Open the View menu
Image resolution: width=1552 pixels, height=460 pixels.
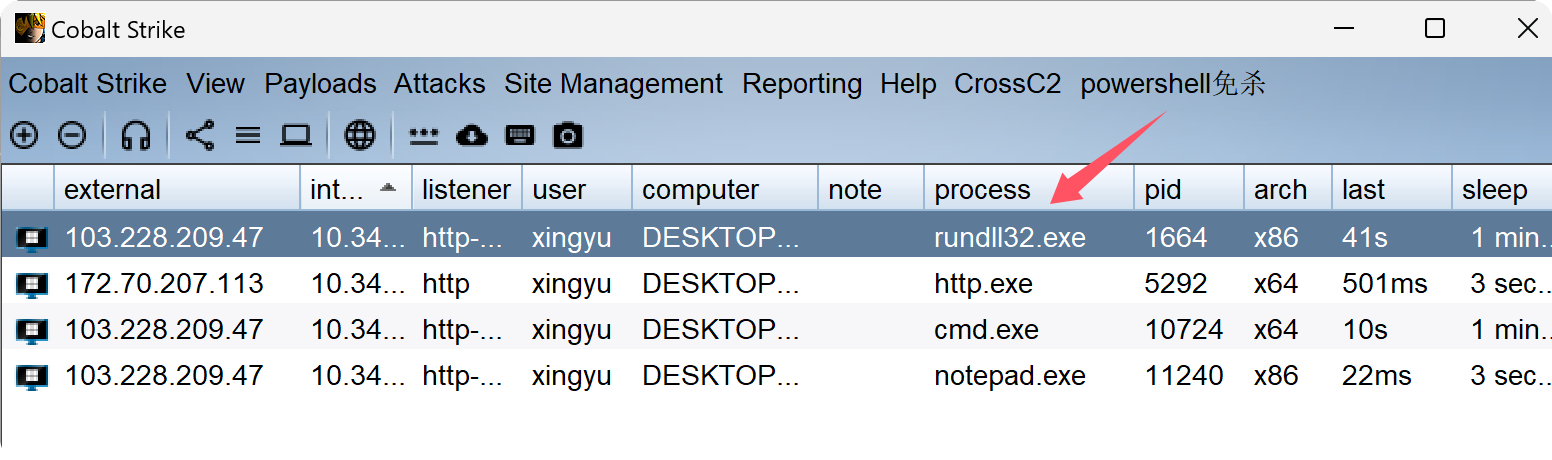pyautogui.click(x=216, y=84)
